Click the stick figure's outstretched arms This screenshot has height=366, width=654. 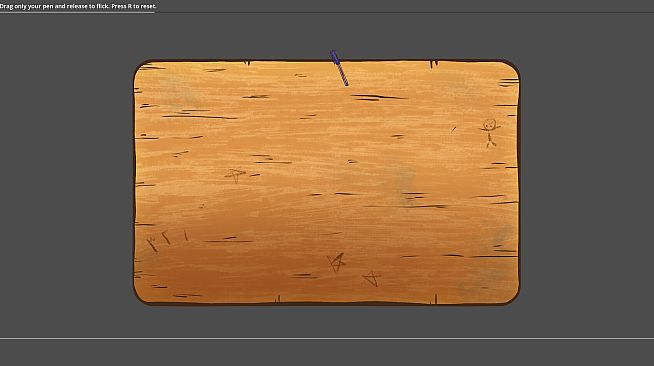pos(489,129)
